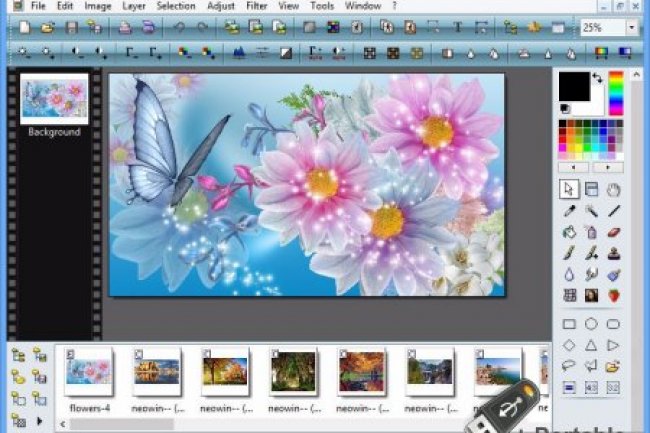Click the Adjust menu item
Viewport: 650px width, 433px height.
pos(221,6)
